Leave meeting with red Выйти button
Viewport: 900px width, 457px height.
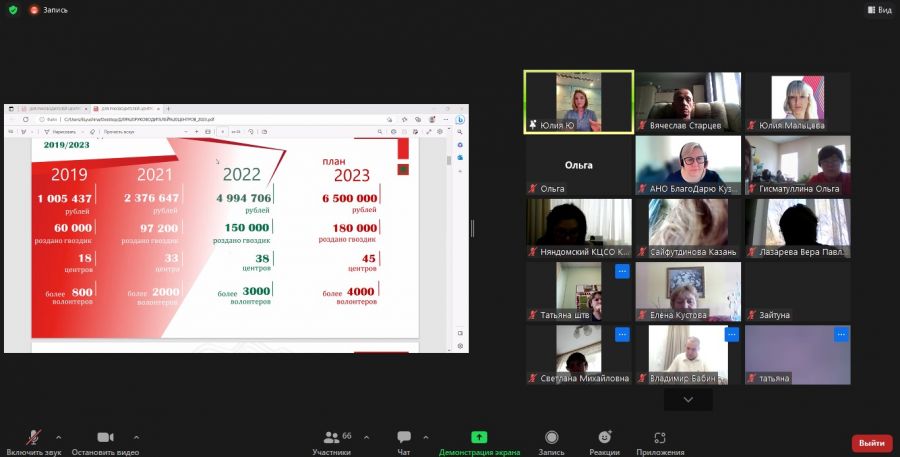872,443
